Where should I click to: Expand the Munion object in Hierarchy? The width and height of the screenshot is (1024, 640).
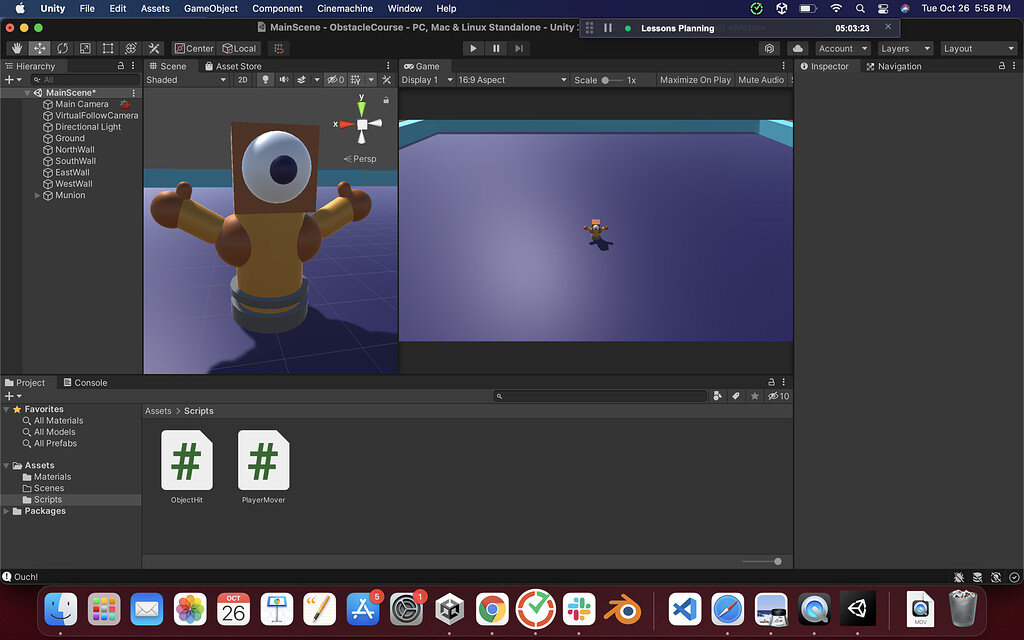[x=37, y=195]
